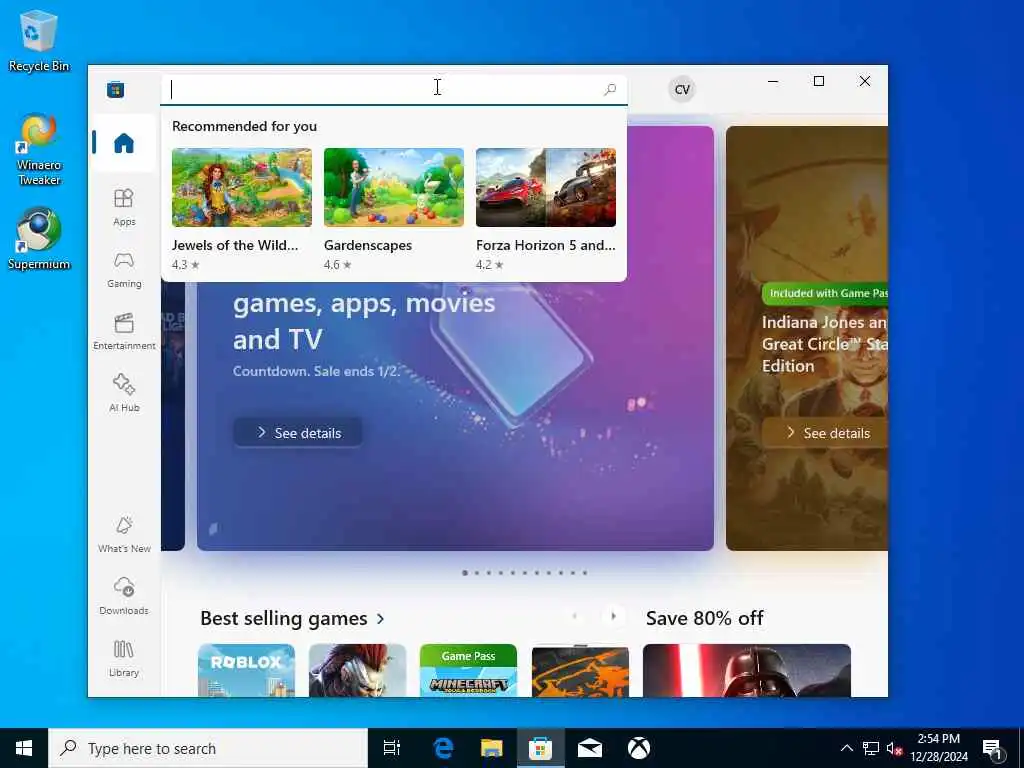Go to the Gaming section
The height and width of the screenshot is (768, 1024).
click(124, 270)
